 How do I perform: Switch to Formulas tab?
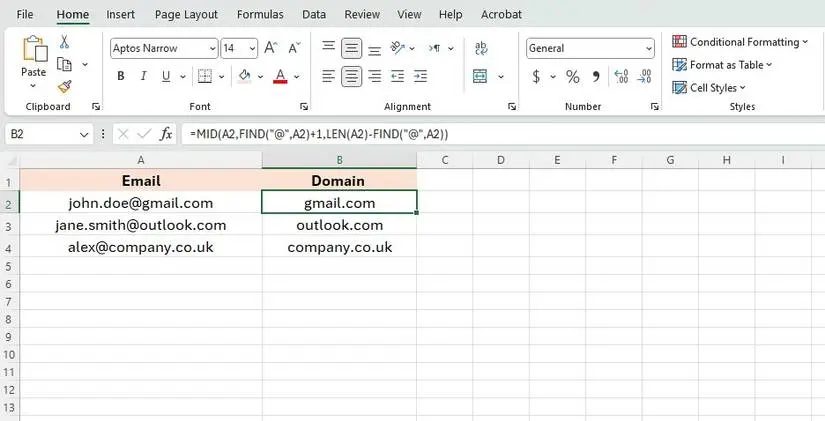pos(260,14)
